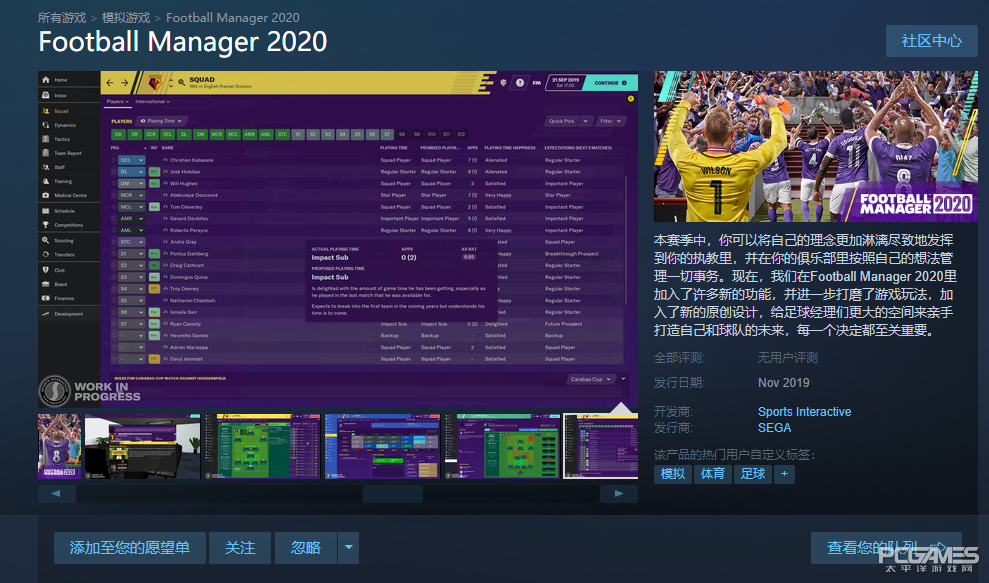
Task: Select the second thumbnail showing an office scene
Action: tap(143, 447)
